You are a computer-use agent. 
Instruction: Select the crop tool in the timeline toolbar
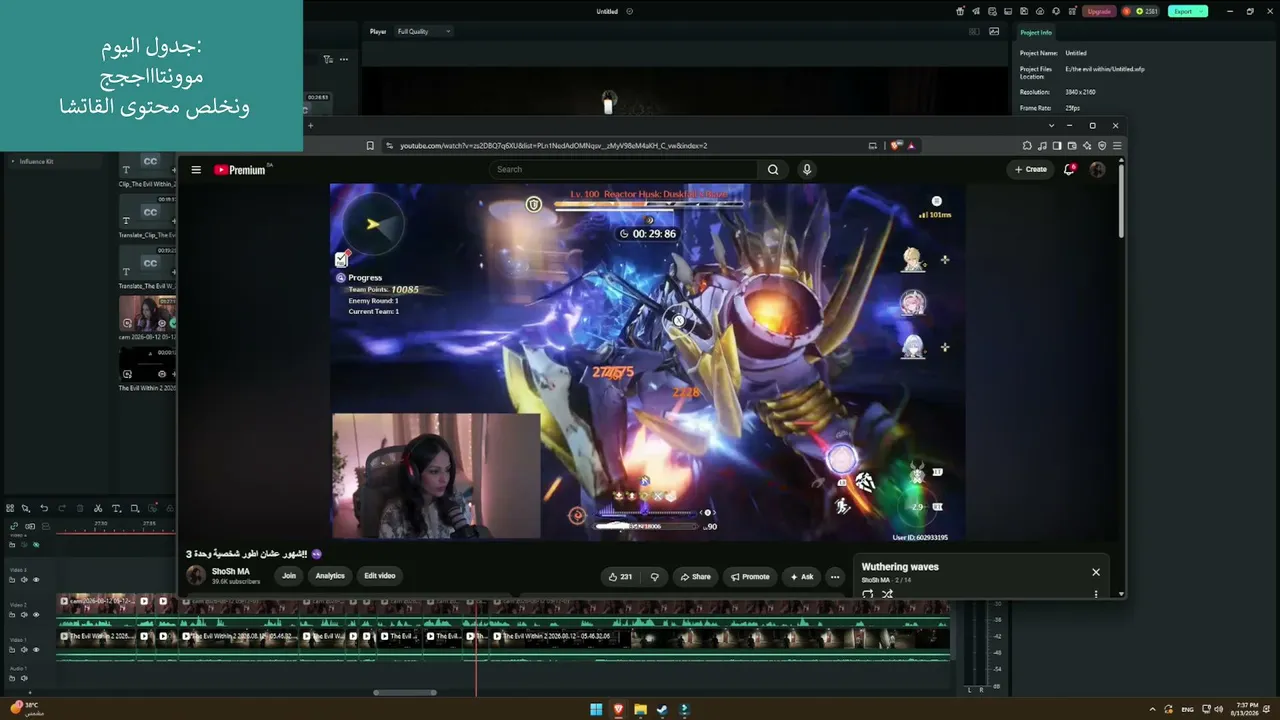click(135, 508)
